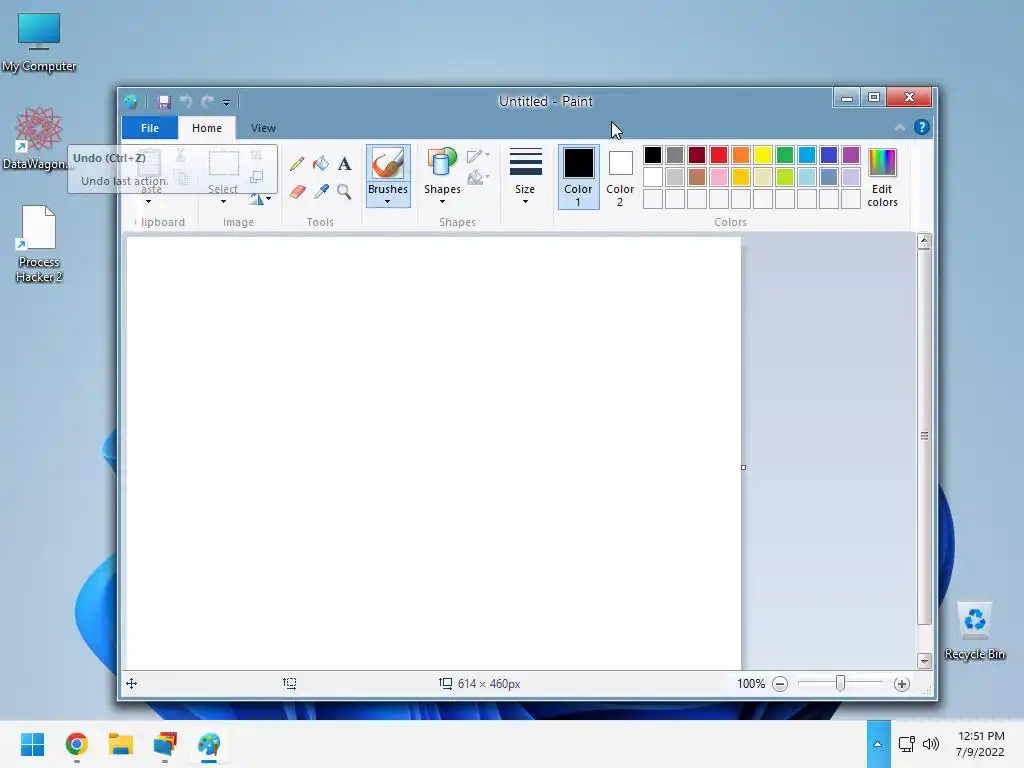Click the 100% zoom level text
The image size is (1024, 768).
pos(751,684)
